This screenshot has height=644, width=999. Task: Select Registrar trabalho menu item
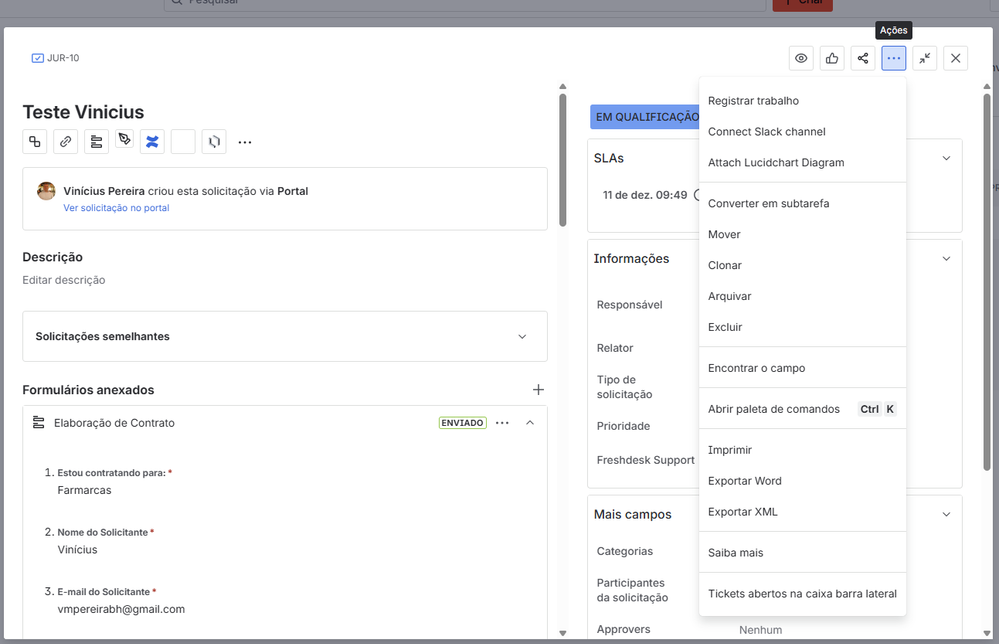(x=802, y=101)
